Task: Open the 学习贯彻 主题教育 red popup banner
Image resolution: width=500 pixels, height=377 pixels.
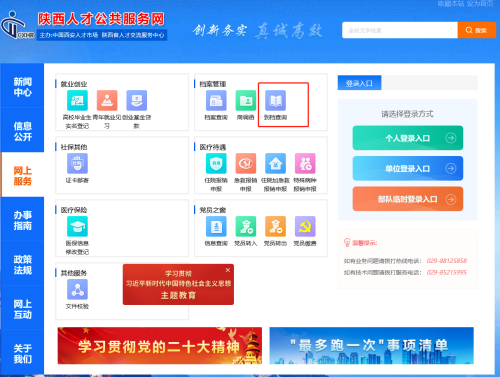Action: click(x=178, y=284)
